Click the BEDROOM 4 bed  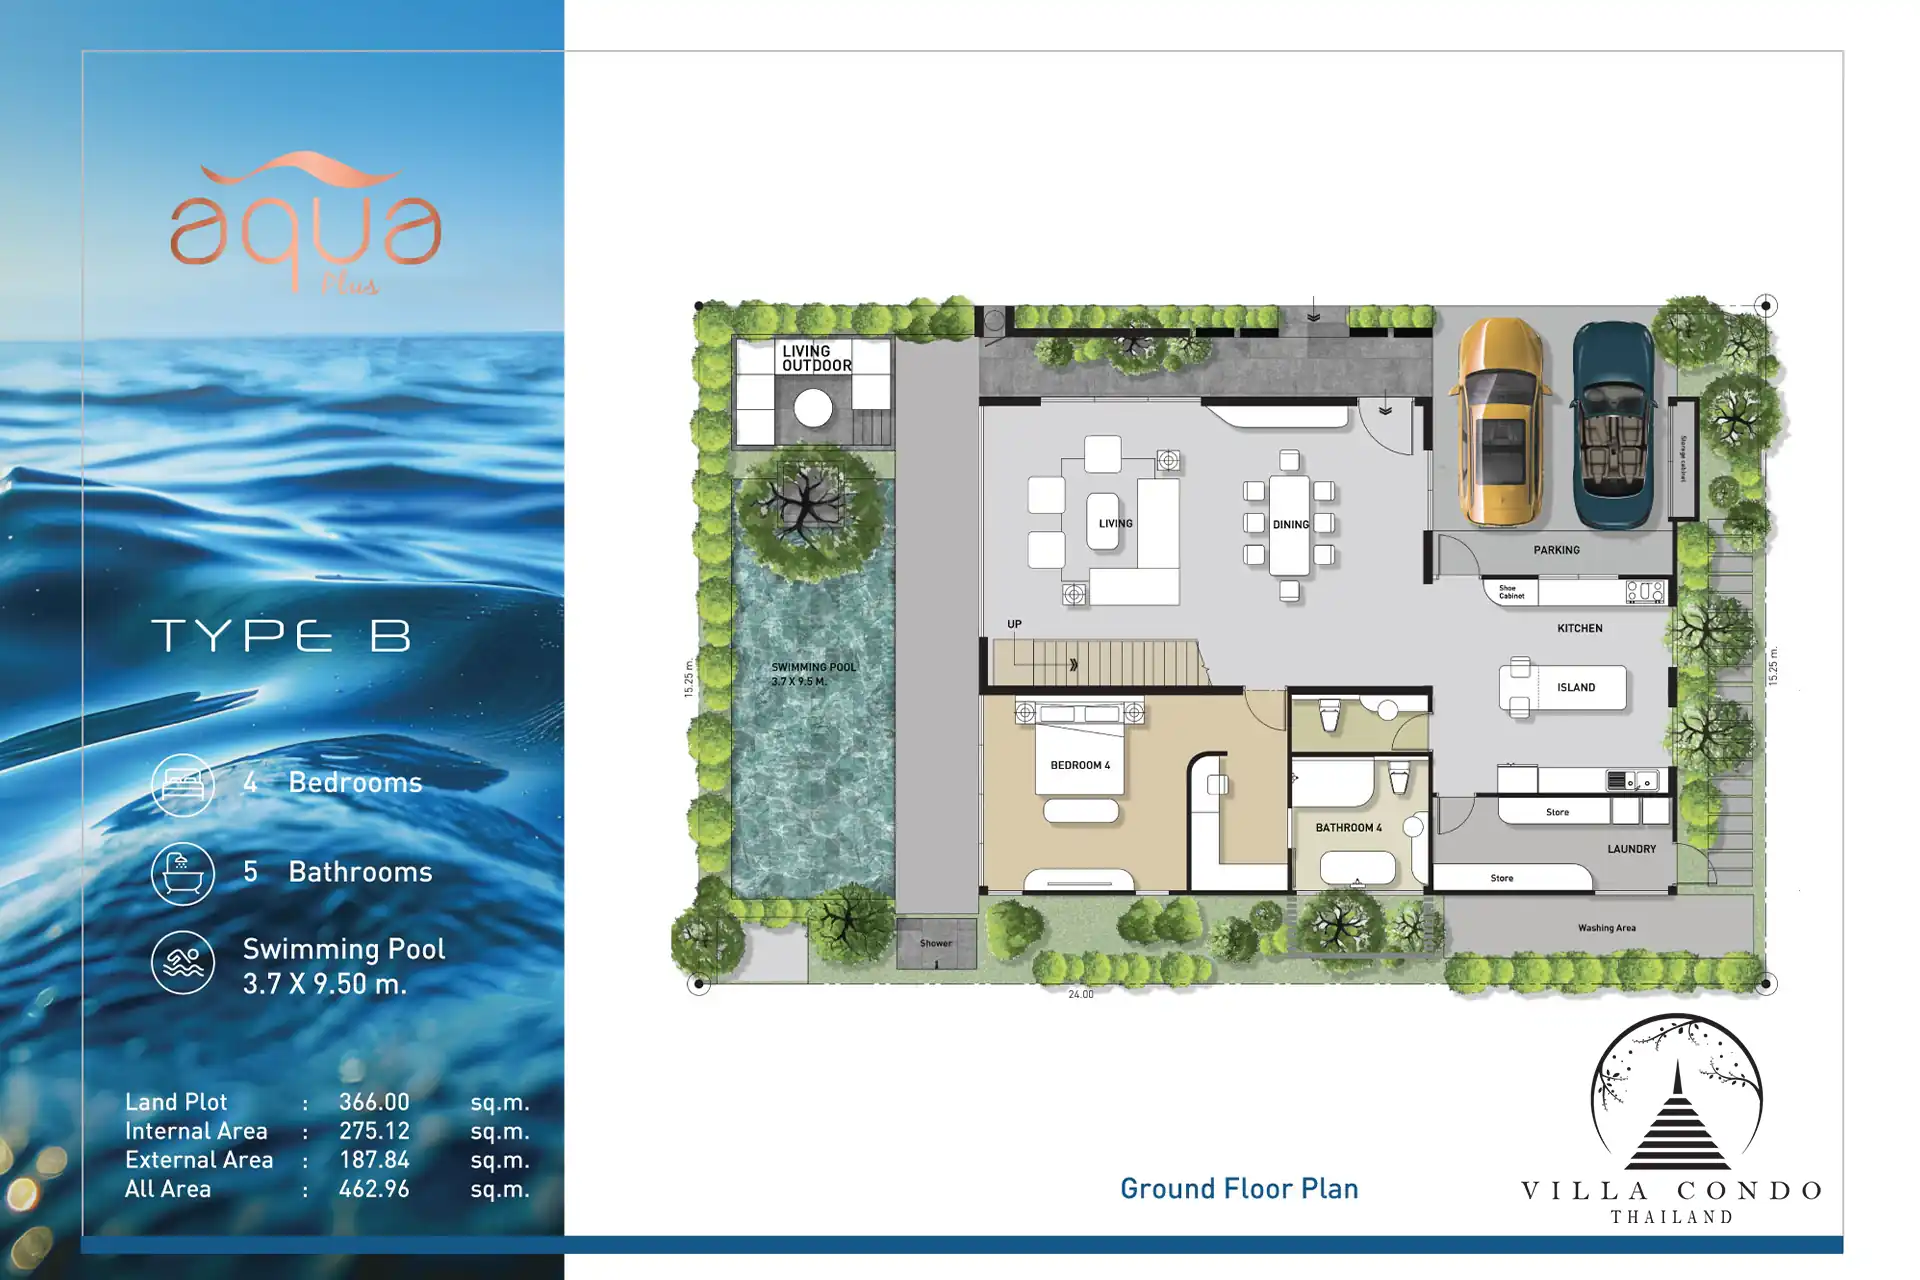[1079, 765]
